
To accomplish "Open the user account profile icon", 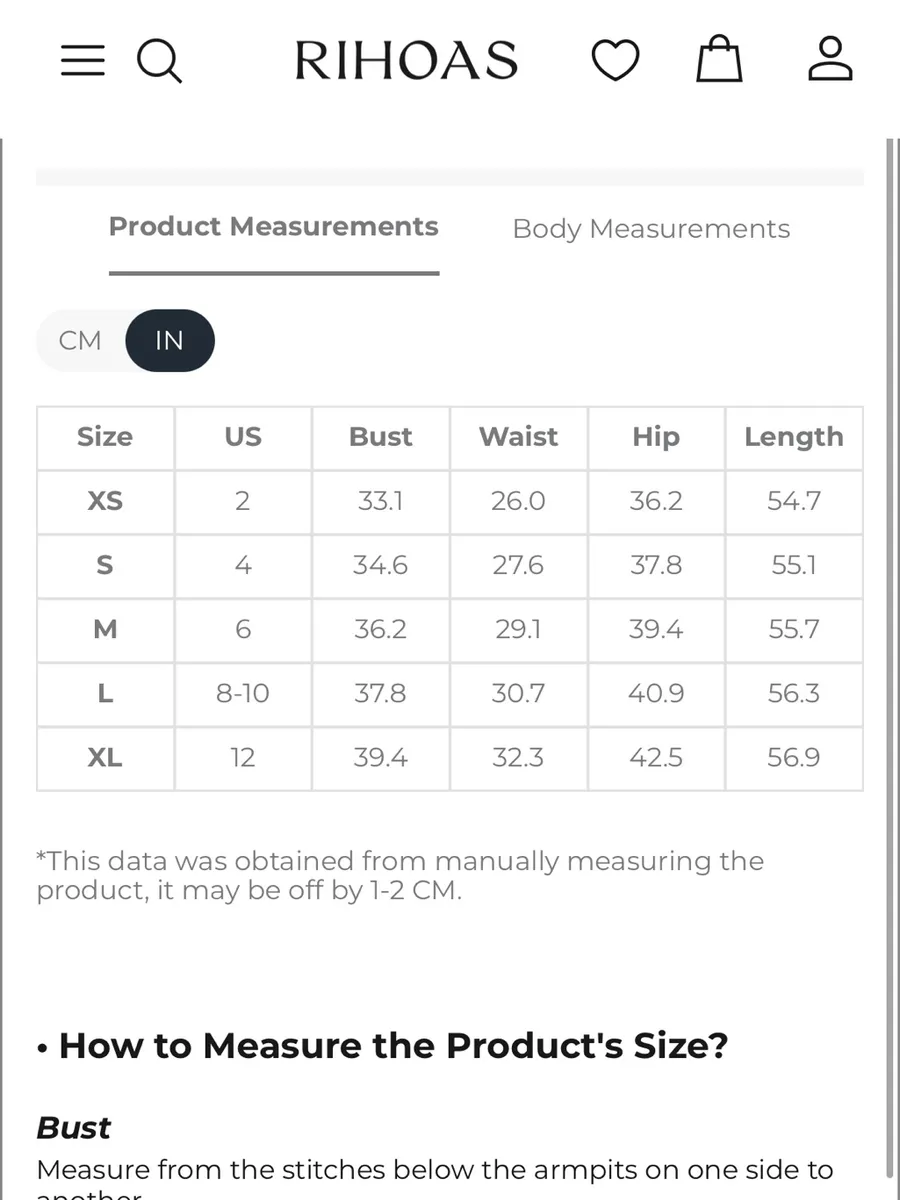I will click(830, 58).
